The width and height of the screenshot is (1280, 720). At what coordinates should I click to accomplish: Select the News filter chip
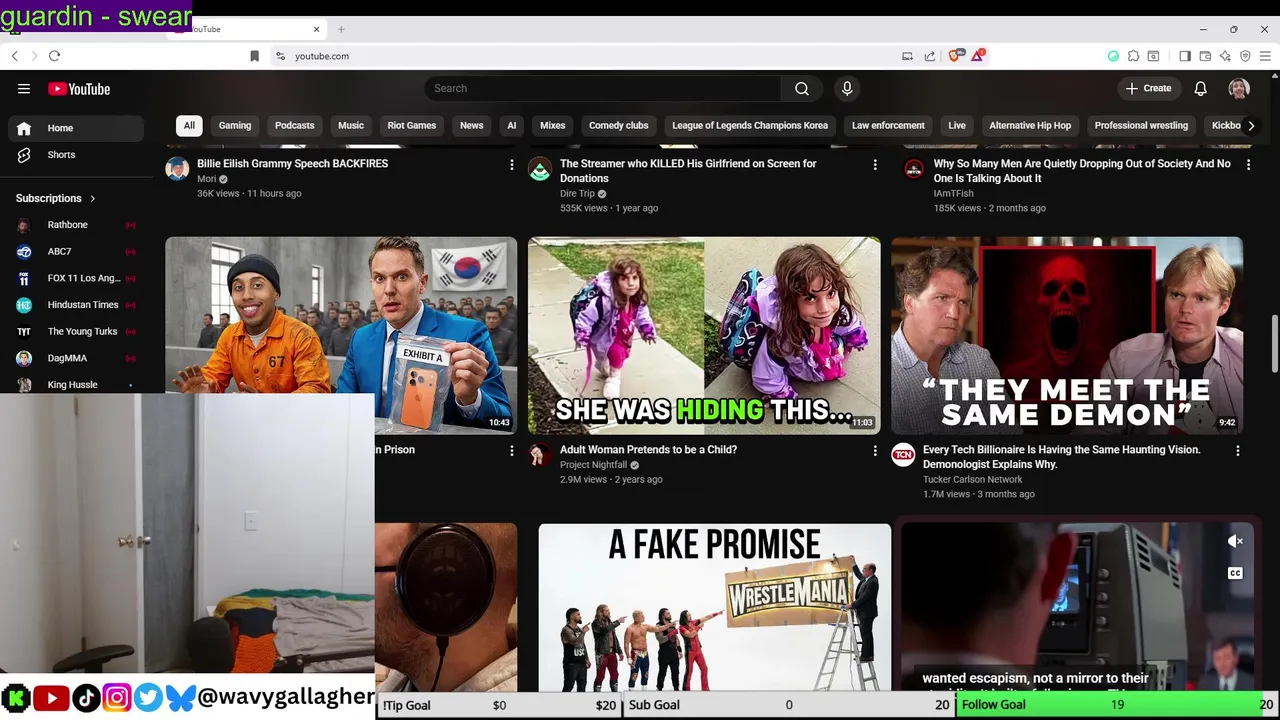tap(471, 125)
